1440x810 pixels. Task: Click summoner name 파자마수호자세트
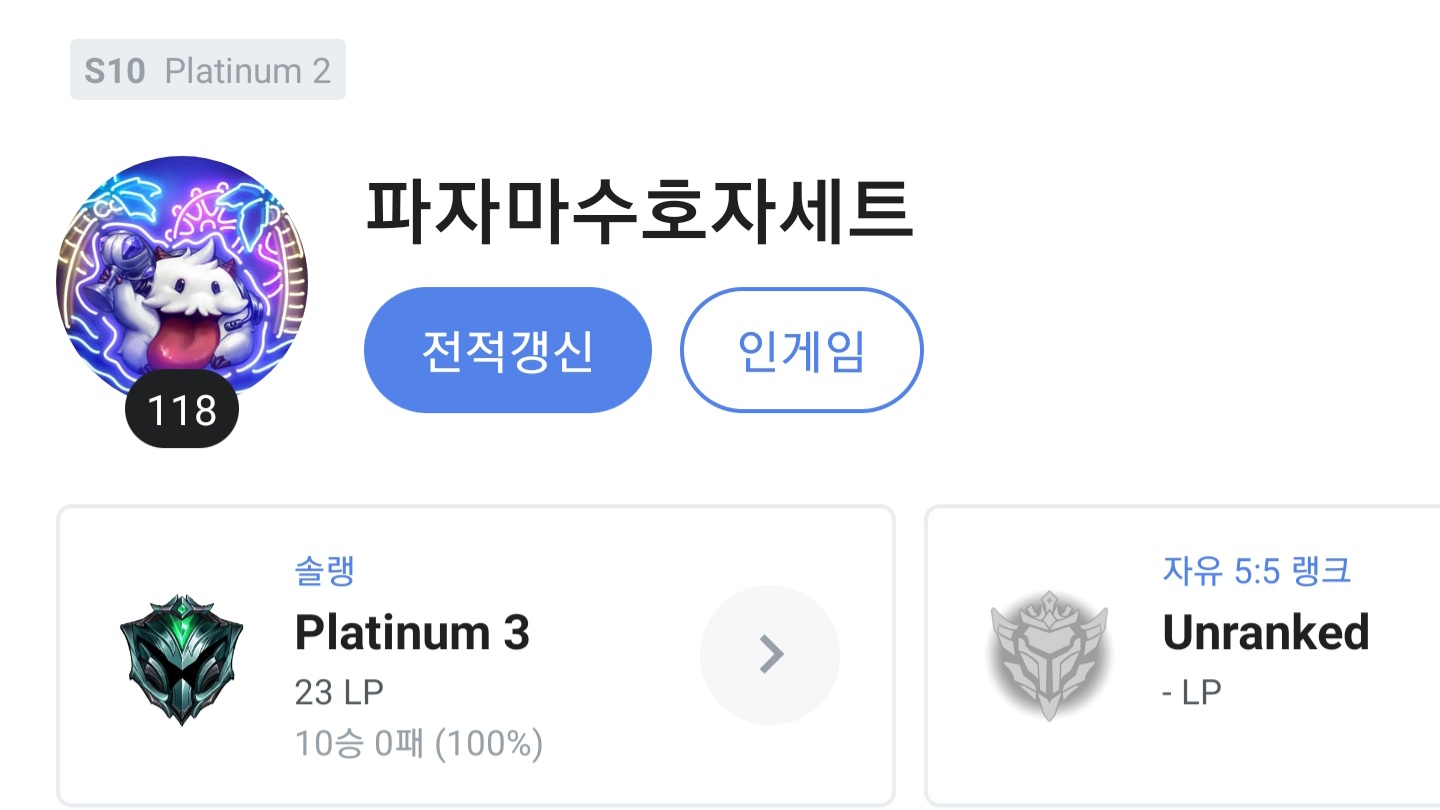point(638,213)
